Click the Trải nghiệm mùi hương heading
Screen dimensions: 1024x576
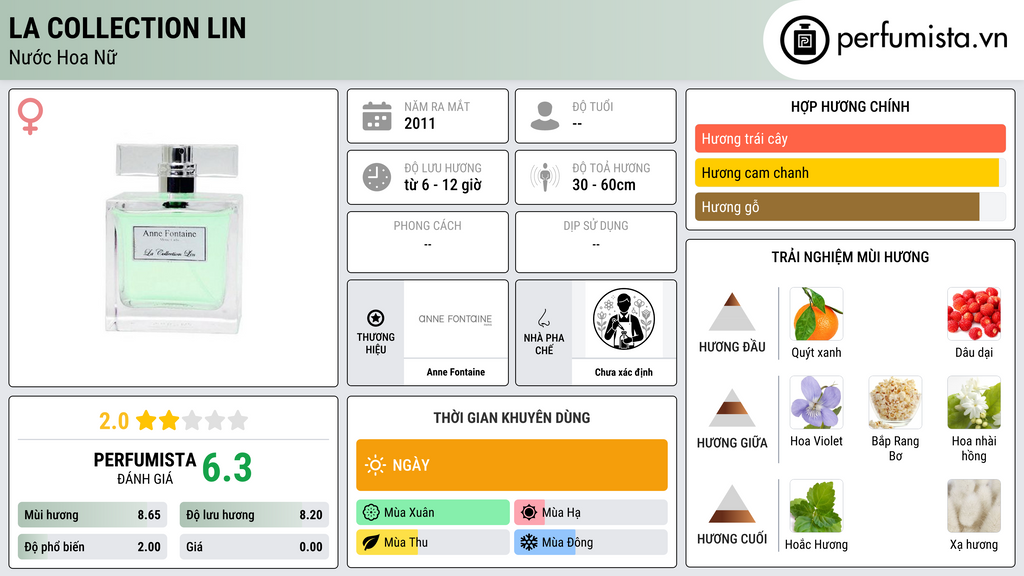click(x=850, y=257)
